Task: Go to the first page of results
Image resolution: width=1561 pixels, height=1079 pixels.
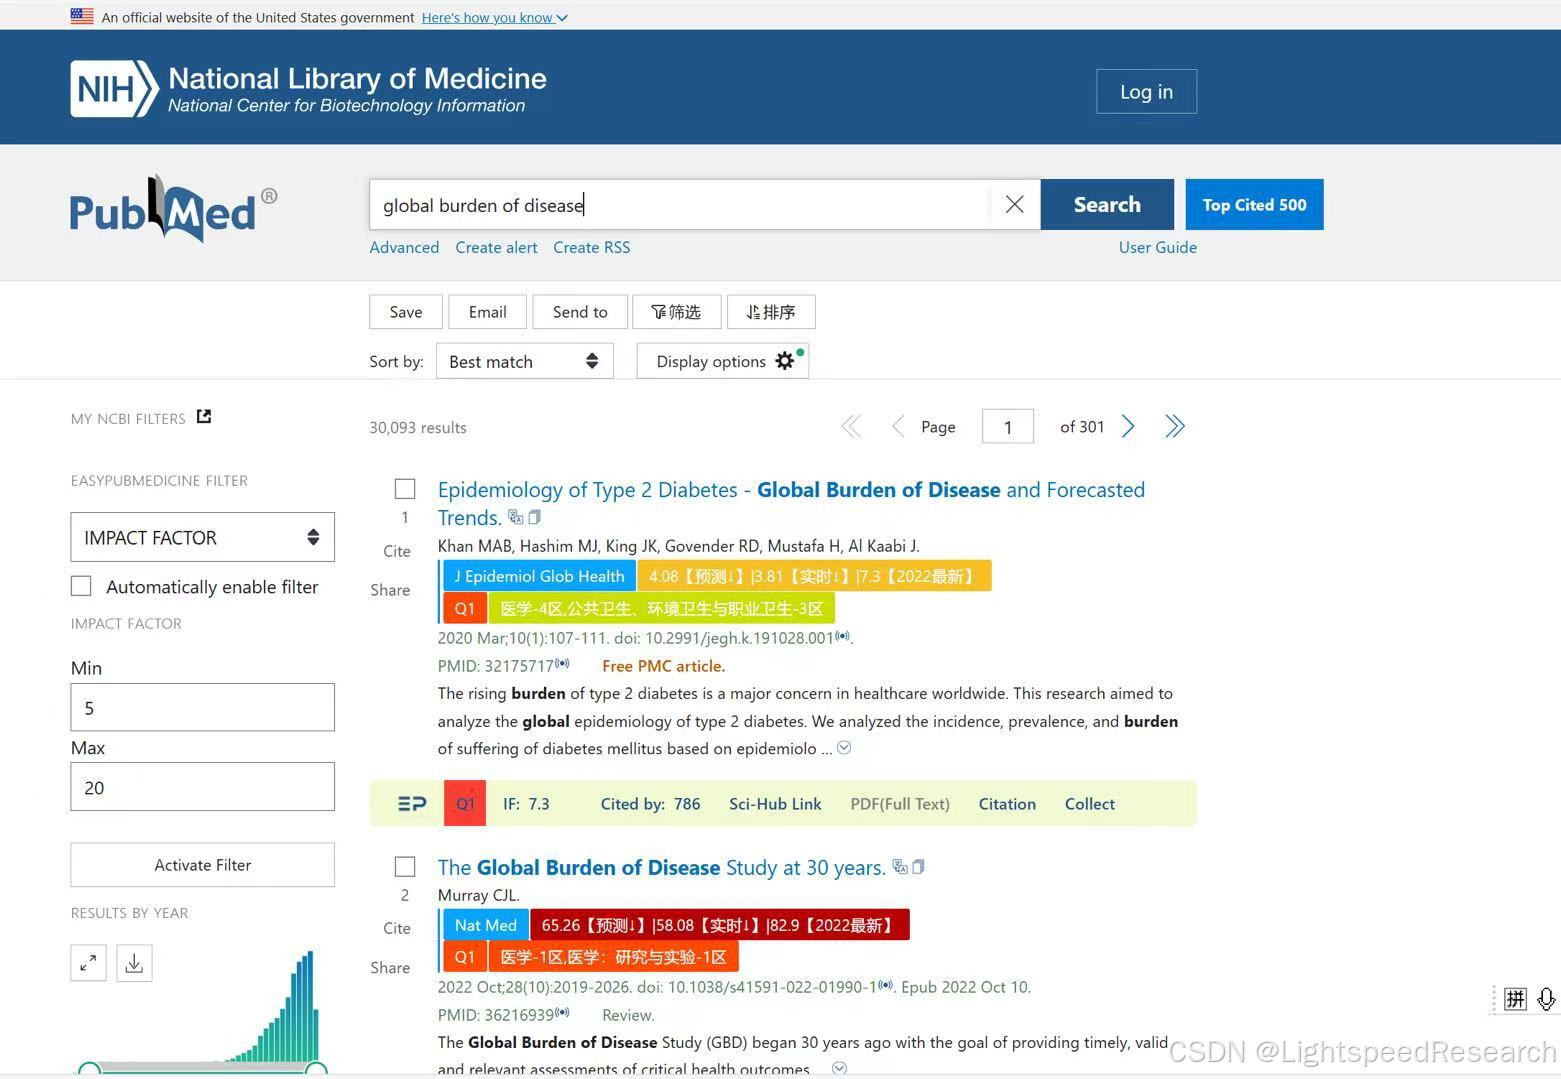Action: tap(851, 427)
